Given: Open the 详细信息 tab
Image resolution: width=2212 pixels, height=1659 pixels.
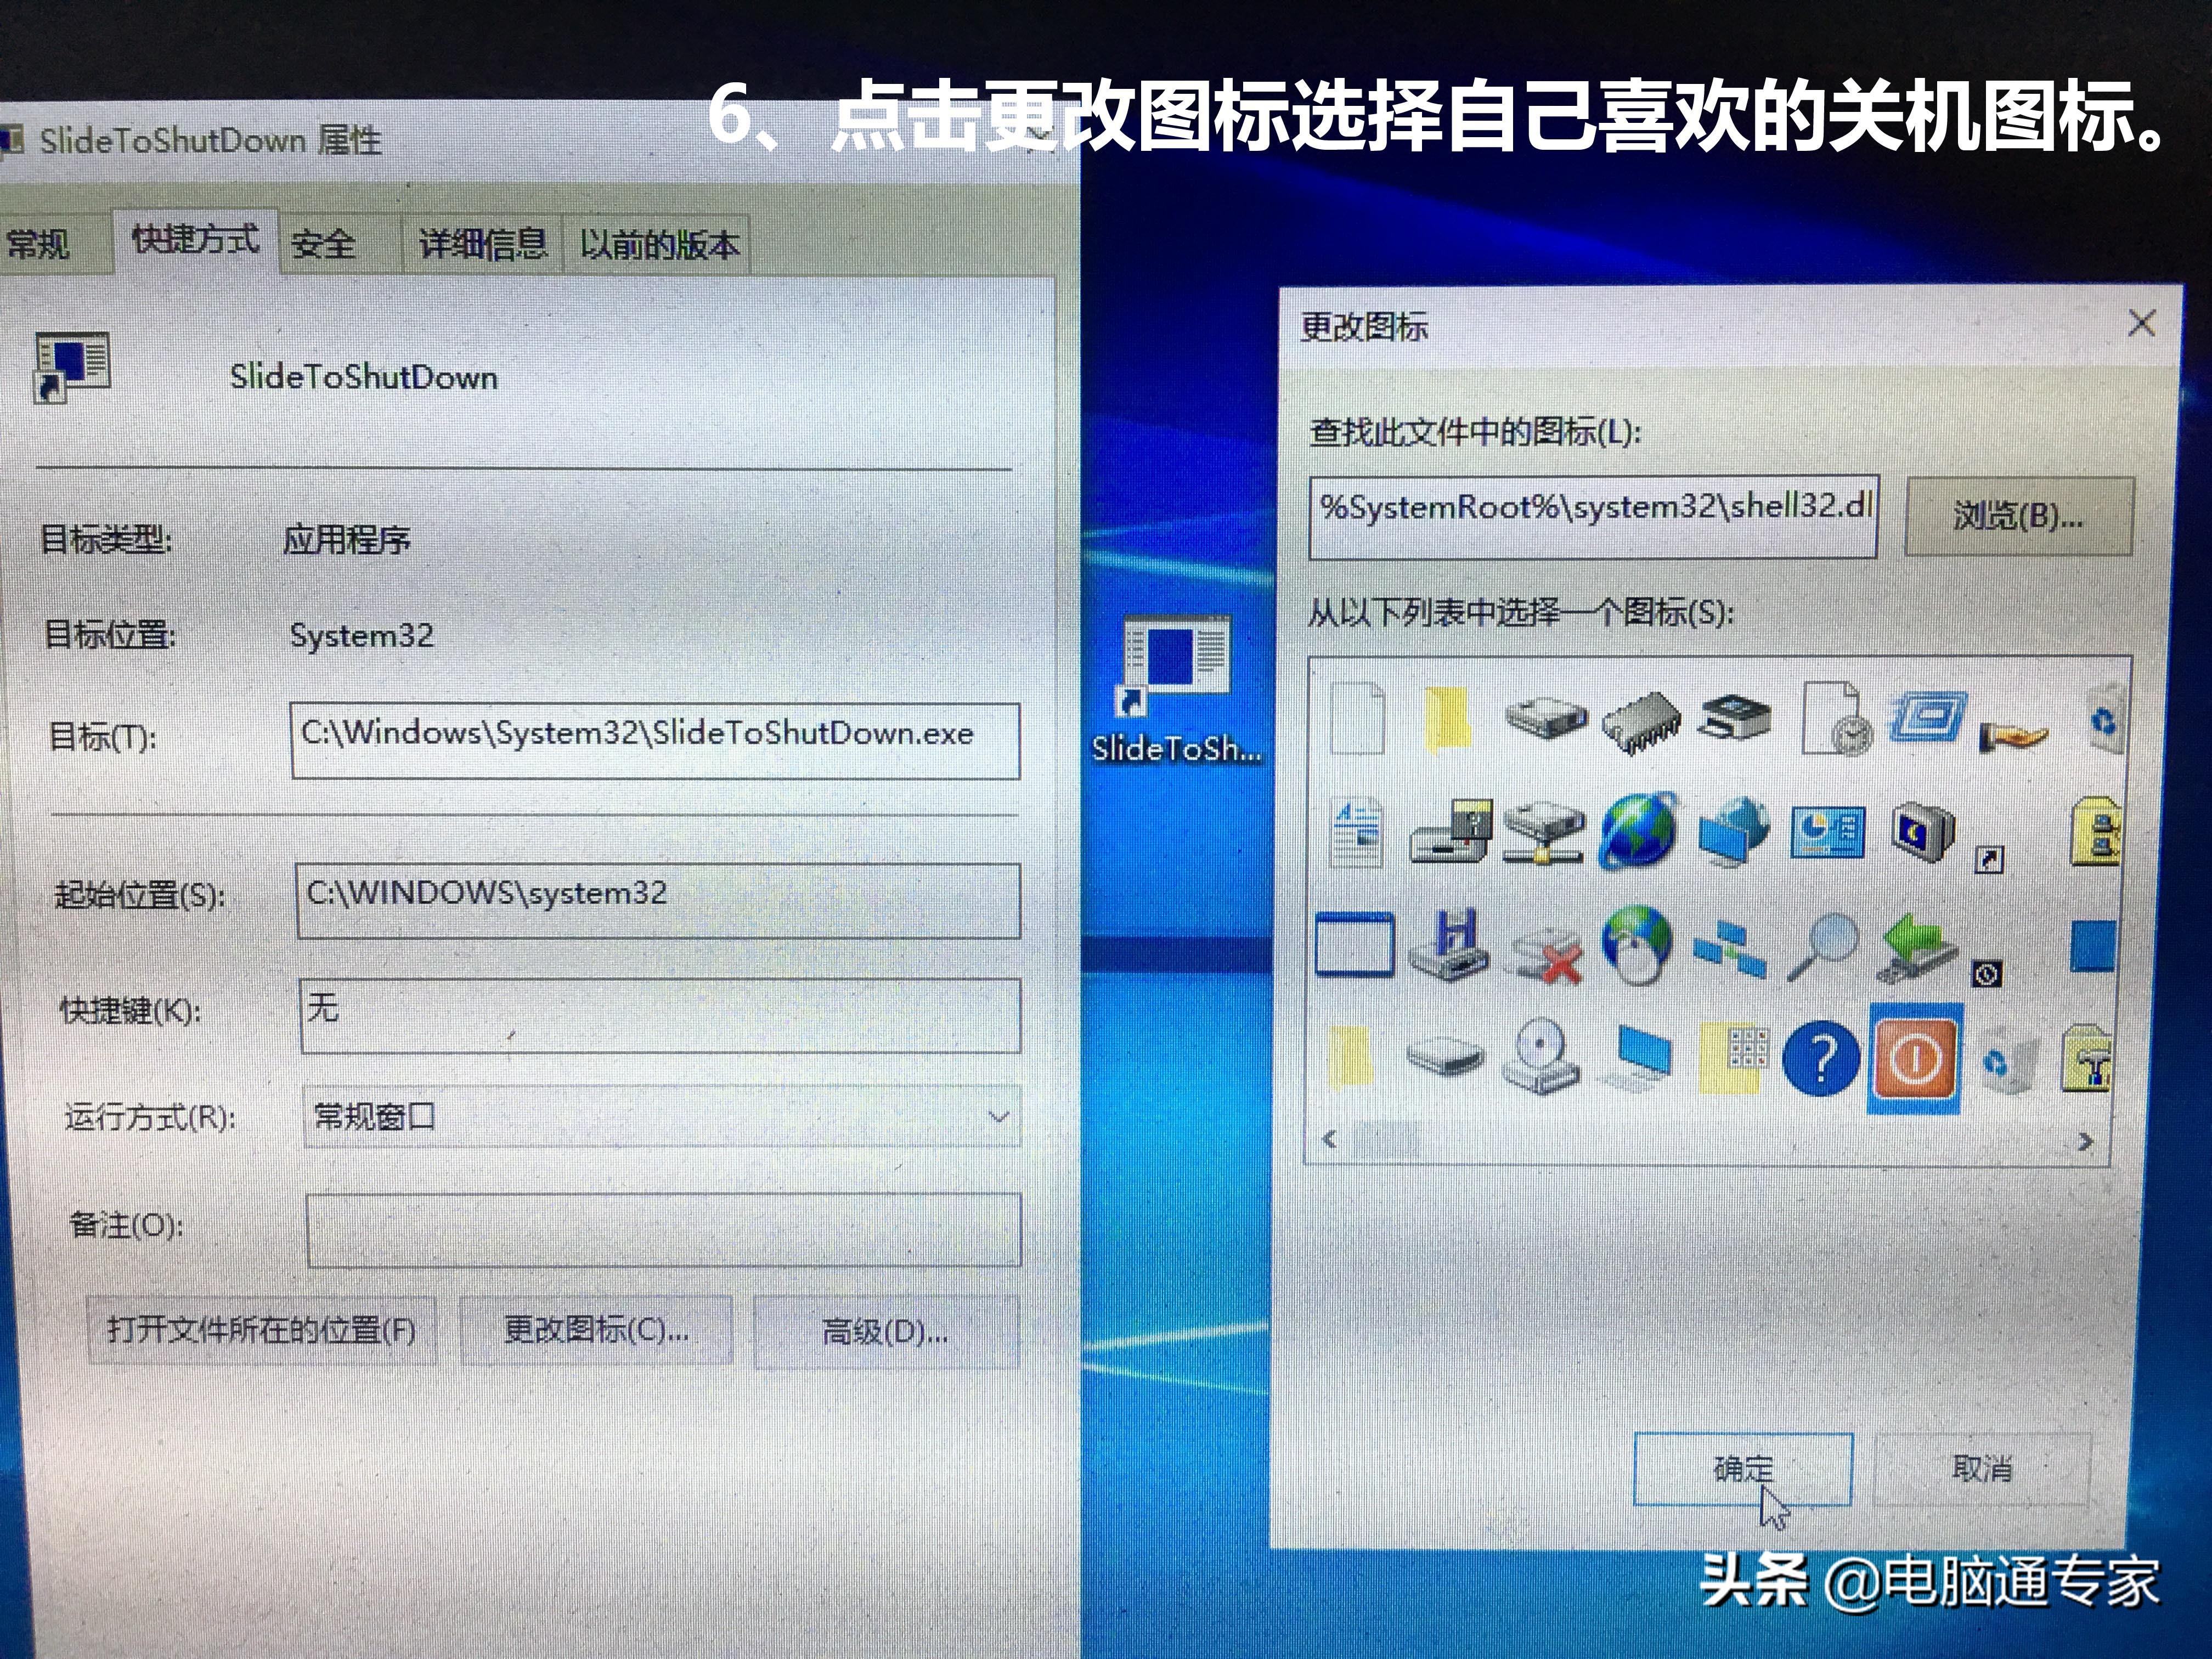Looking at the screenshot, I should click(483, 244).
